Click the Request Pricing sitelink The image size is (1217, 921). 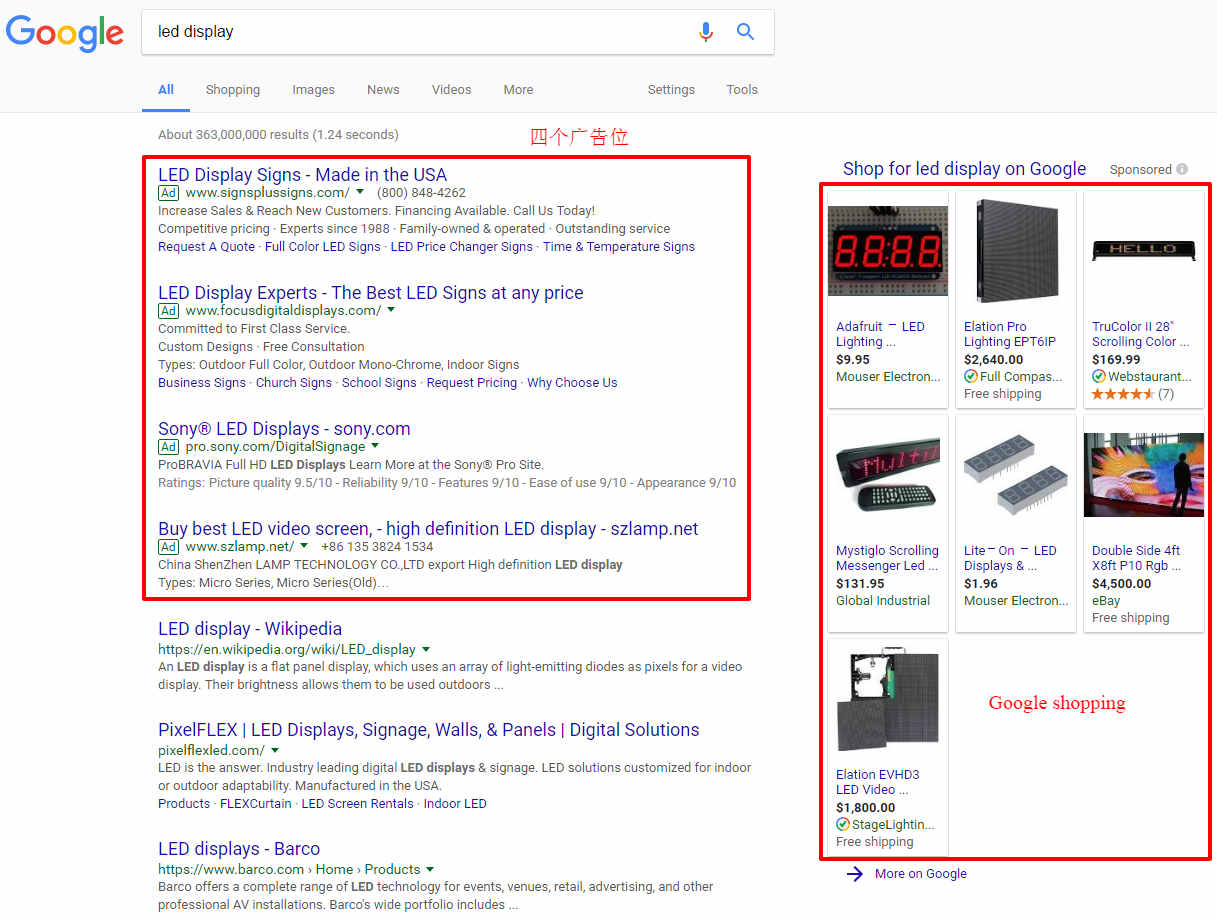click(472, 382)
